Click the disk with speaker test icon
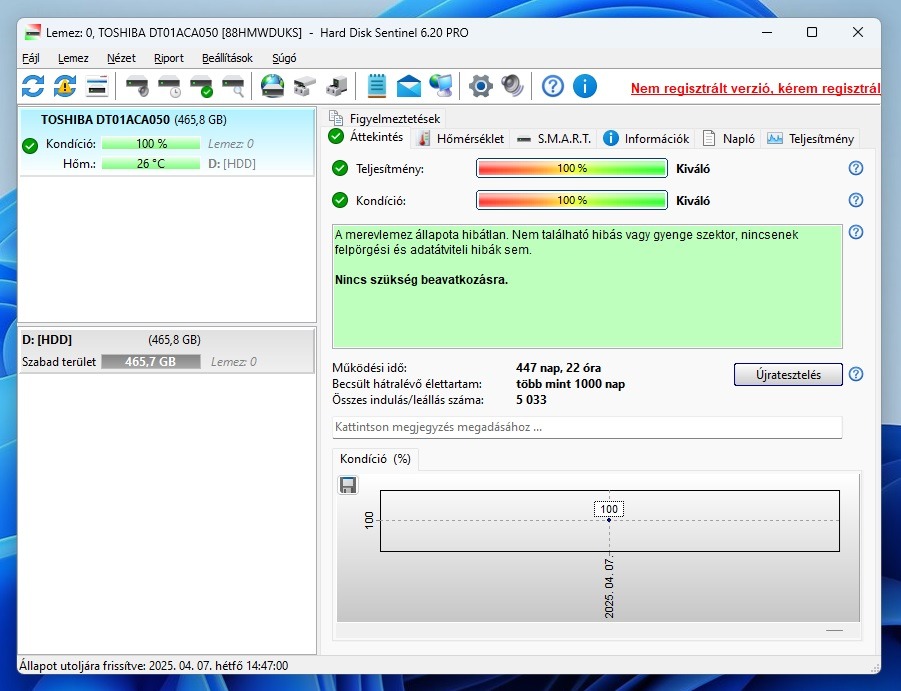The image size is (901, 691). pos(137,87)
